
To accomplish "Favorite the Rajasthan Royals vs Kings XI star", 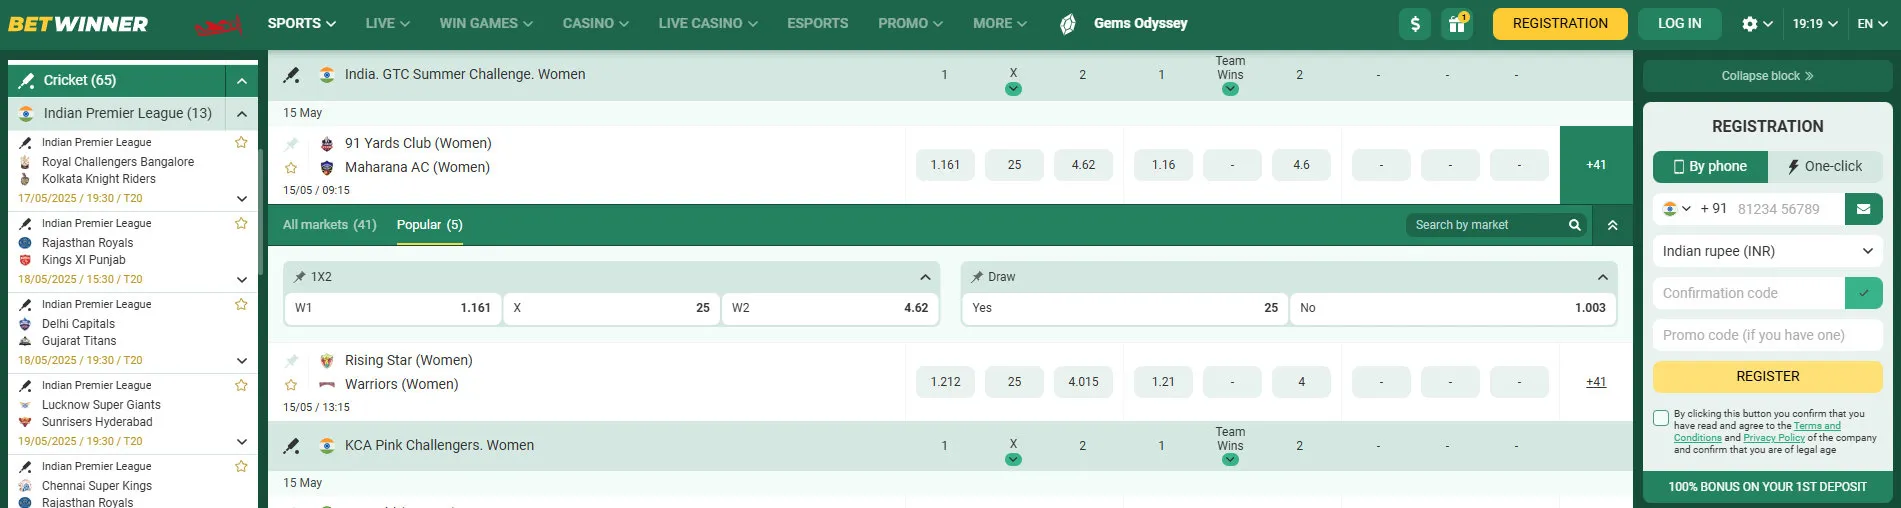I will click(x=241, y=223).
